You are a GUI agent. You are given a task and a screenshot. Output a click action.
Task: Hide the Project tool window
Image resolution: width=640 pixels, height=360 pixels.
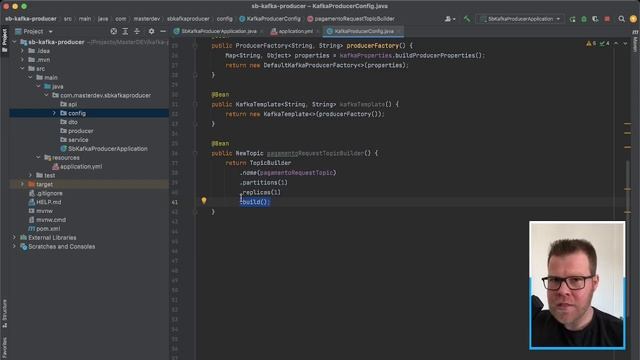click(163, 31)
